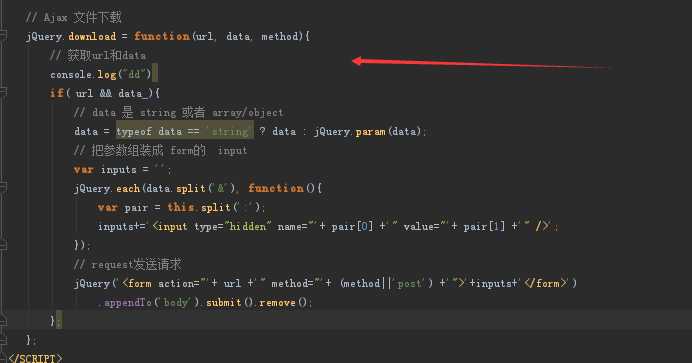Click 'var inputs' declaration

point(105,169)
